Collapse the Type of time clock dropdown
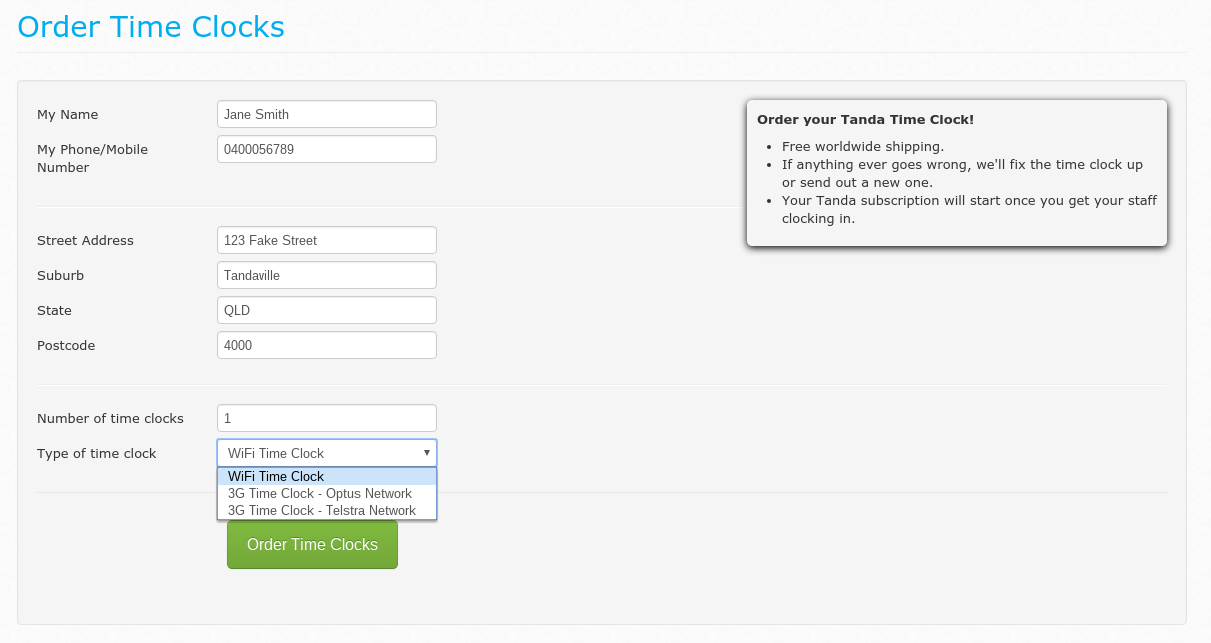The width and height of the screenshot is (1211, 643). (327, 453)
